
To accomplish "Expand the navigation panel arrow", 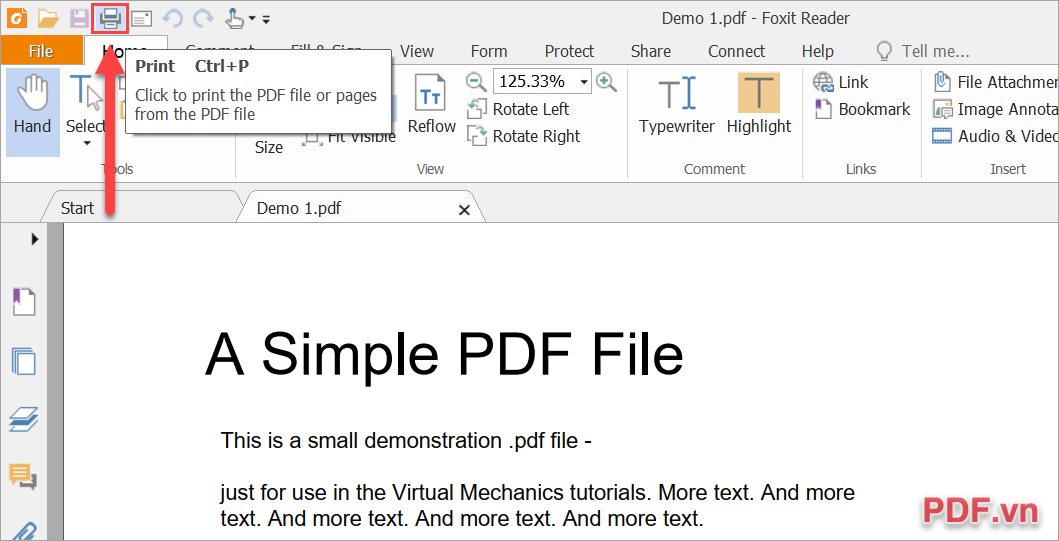I will click(x=34, y=239).
